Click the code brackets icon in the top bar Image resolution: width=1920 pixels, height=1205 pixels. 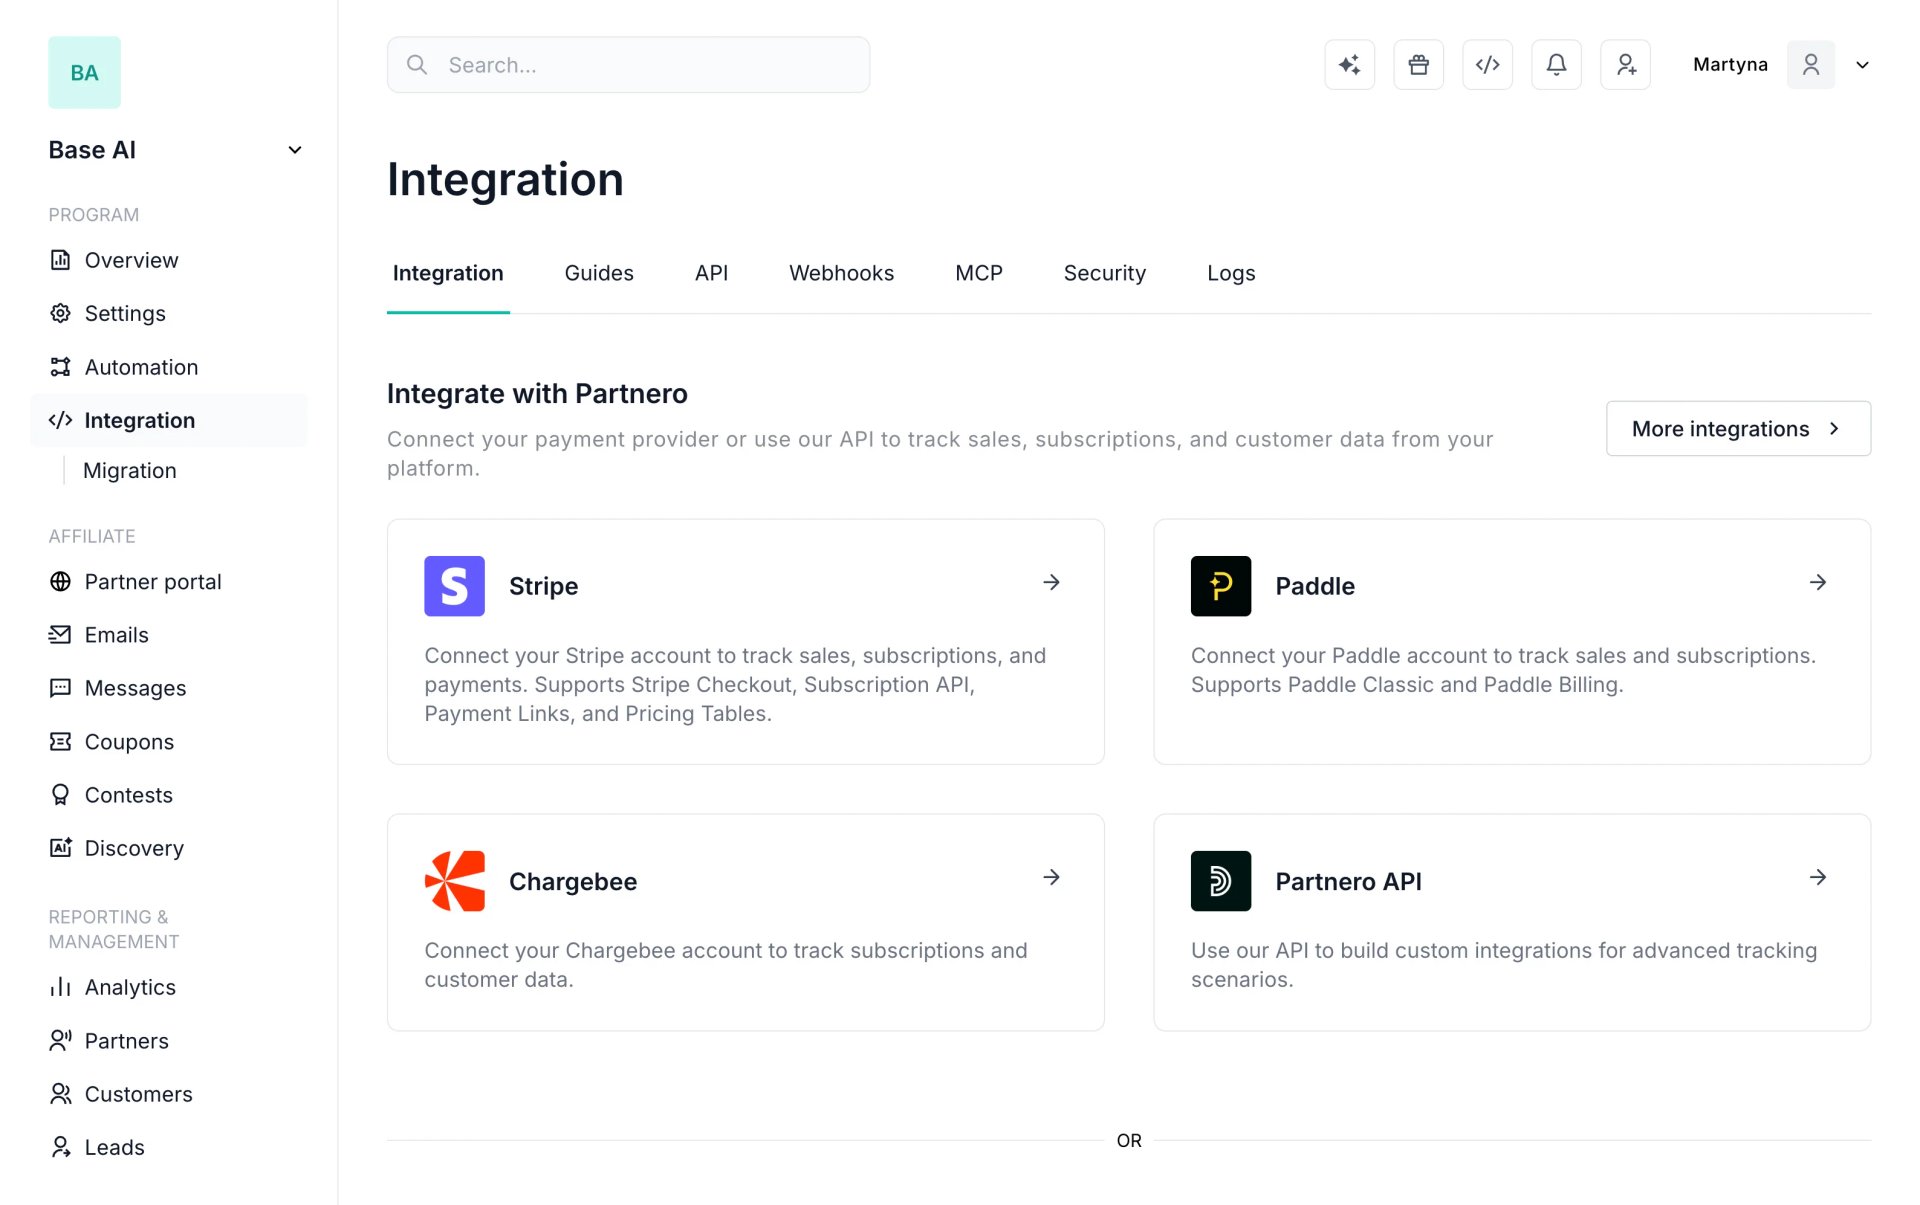coord(1487,65)
